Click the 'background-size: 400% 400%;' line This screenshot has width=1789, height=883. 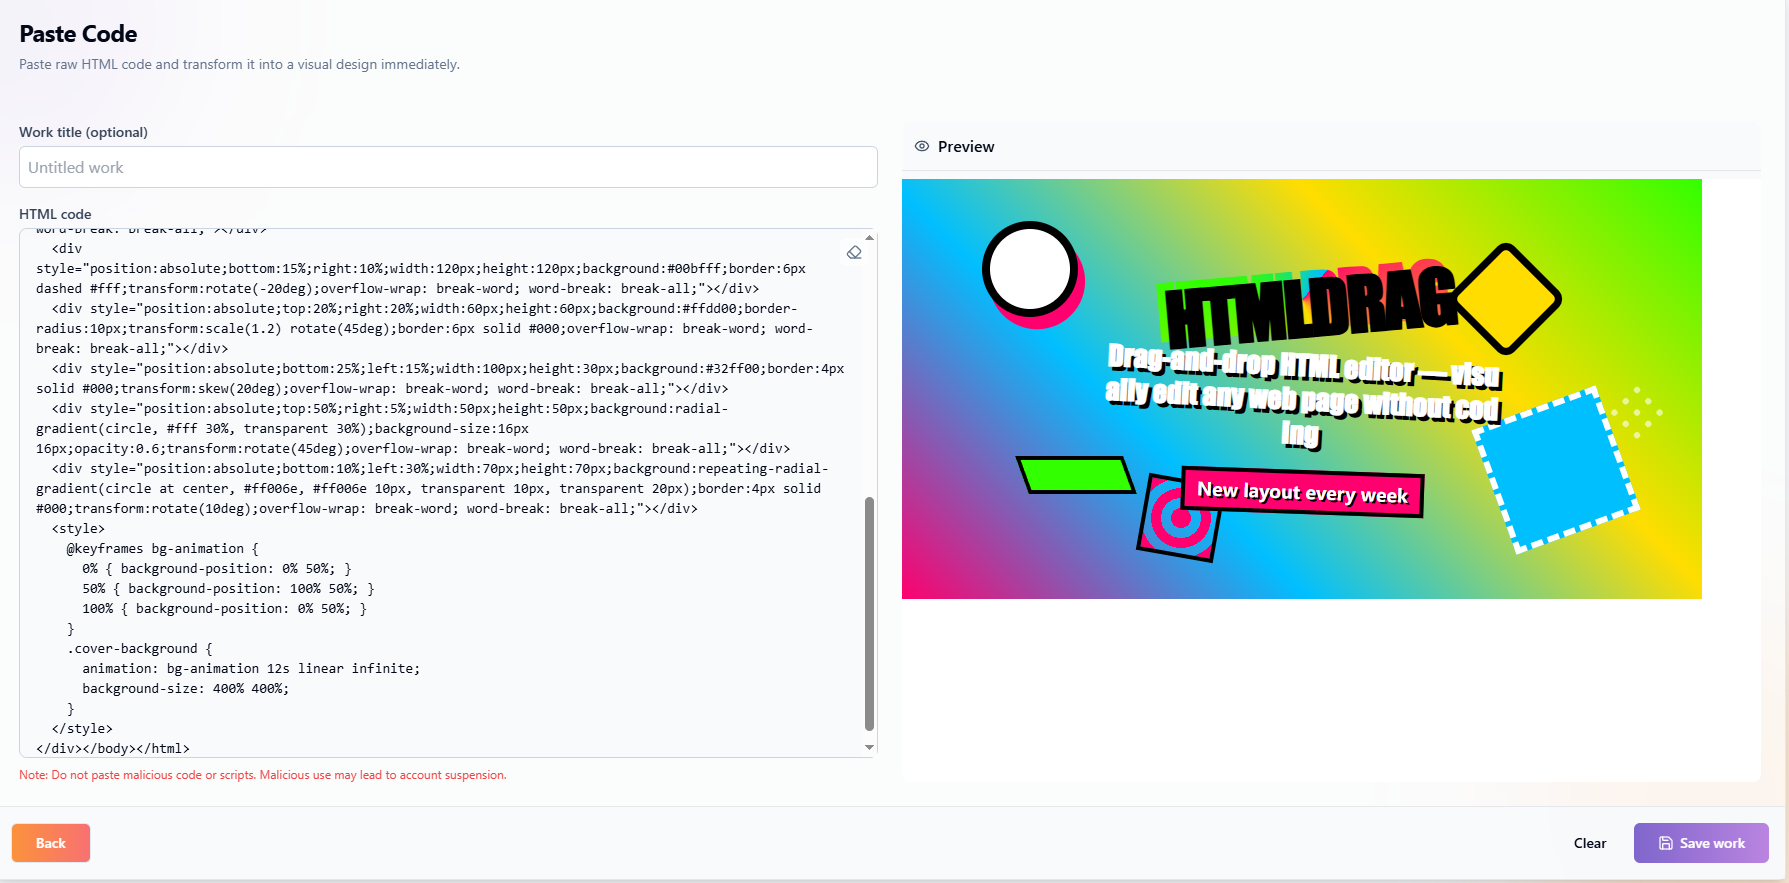185,688
